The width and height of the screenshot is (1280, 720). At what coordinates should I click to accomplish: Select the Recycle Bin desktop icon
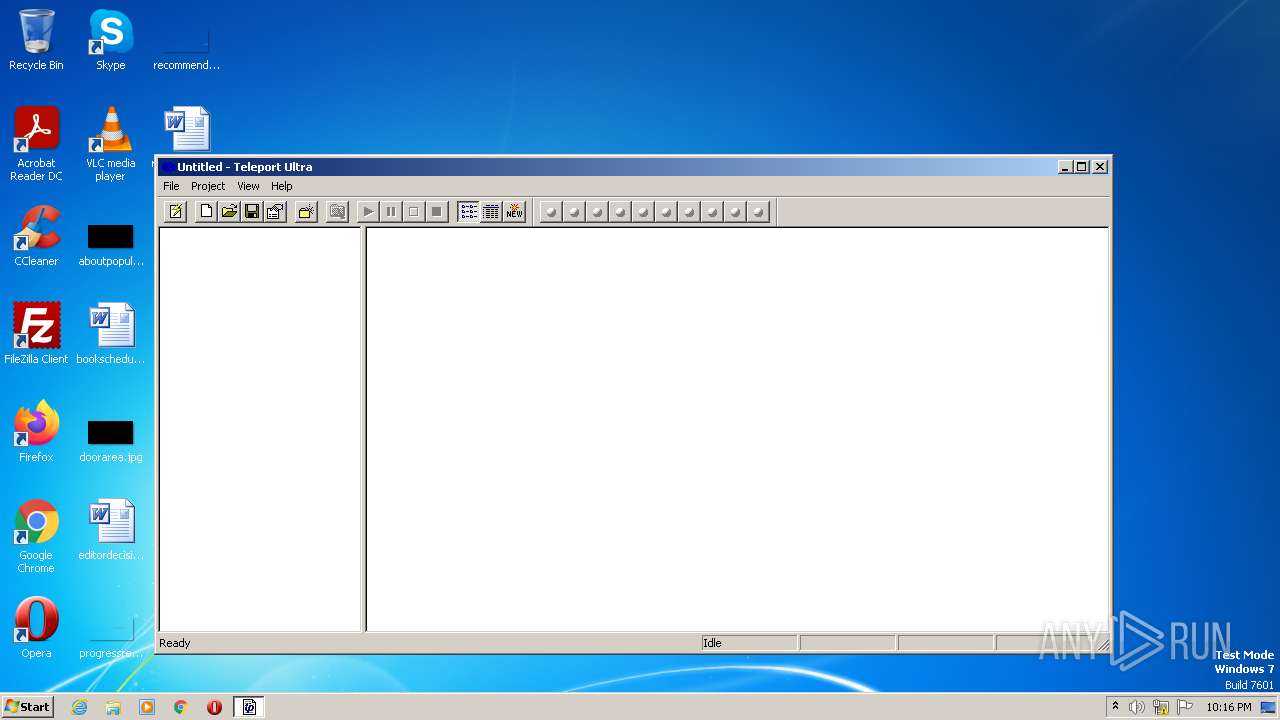[x=36, y=40]
